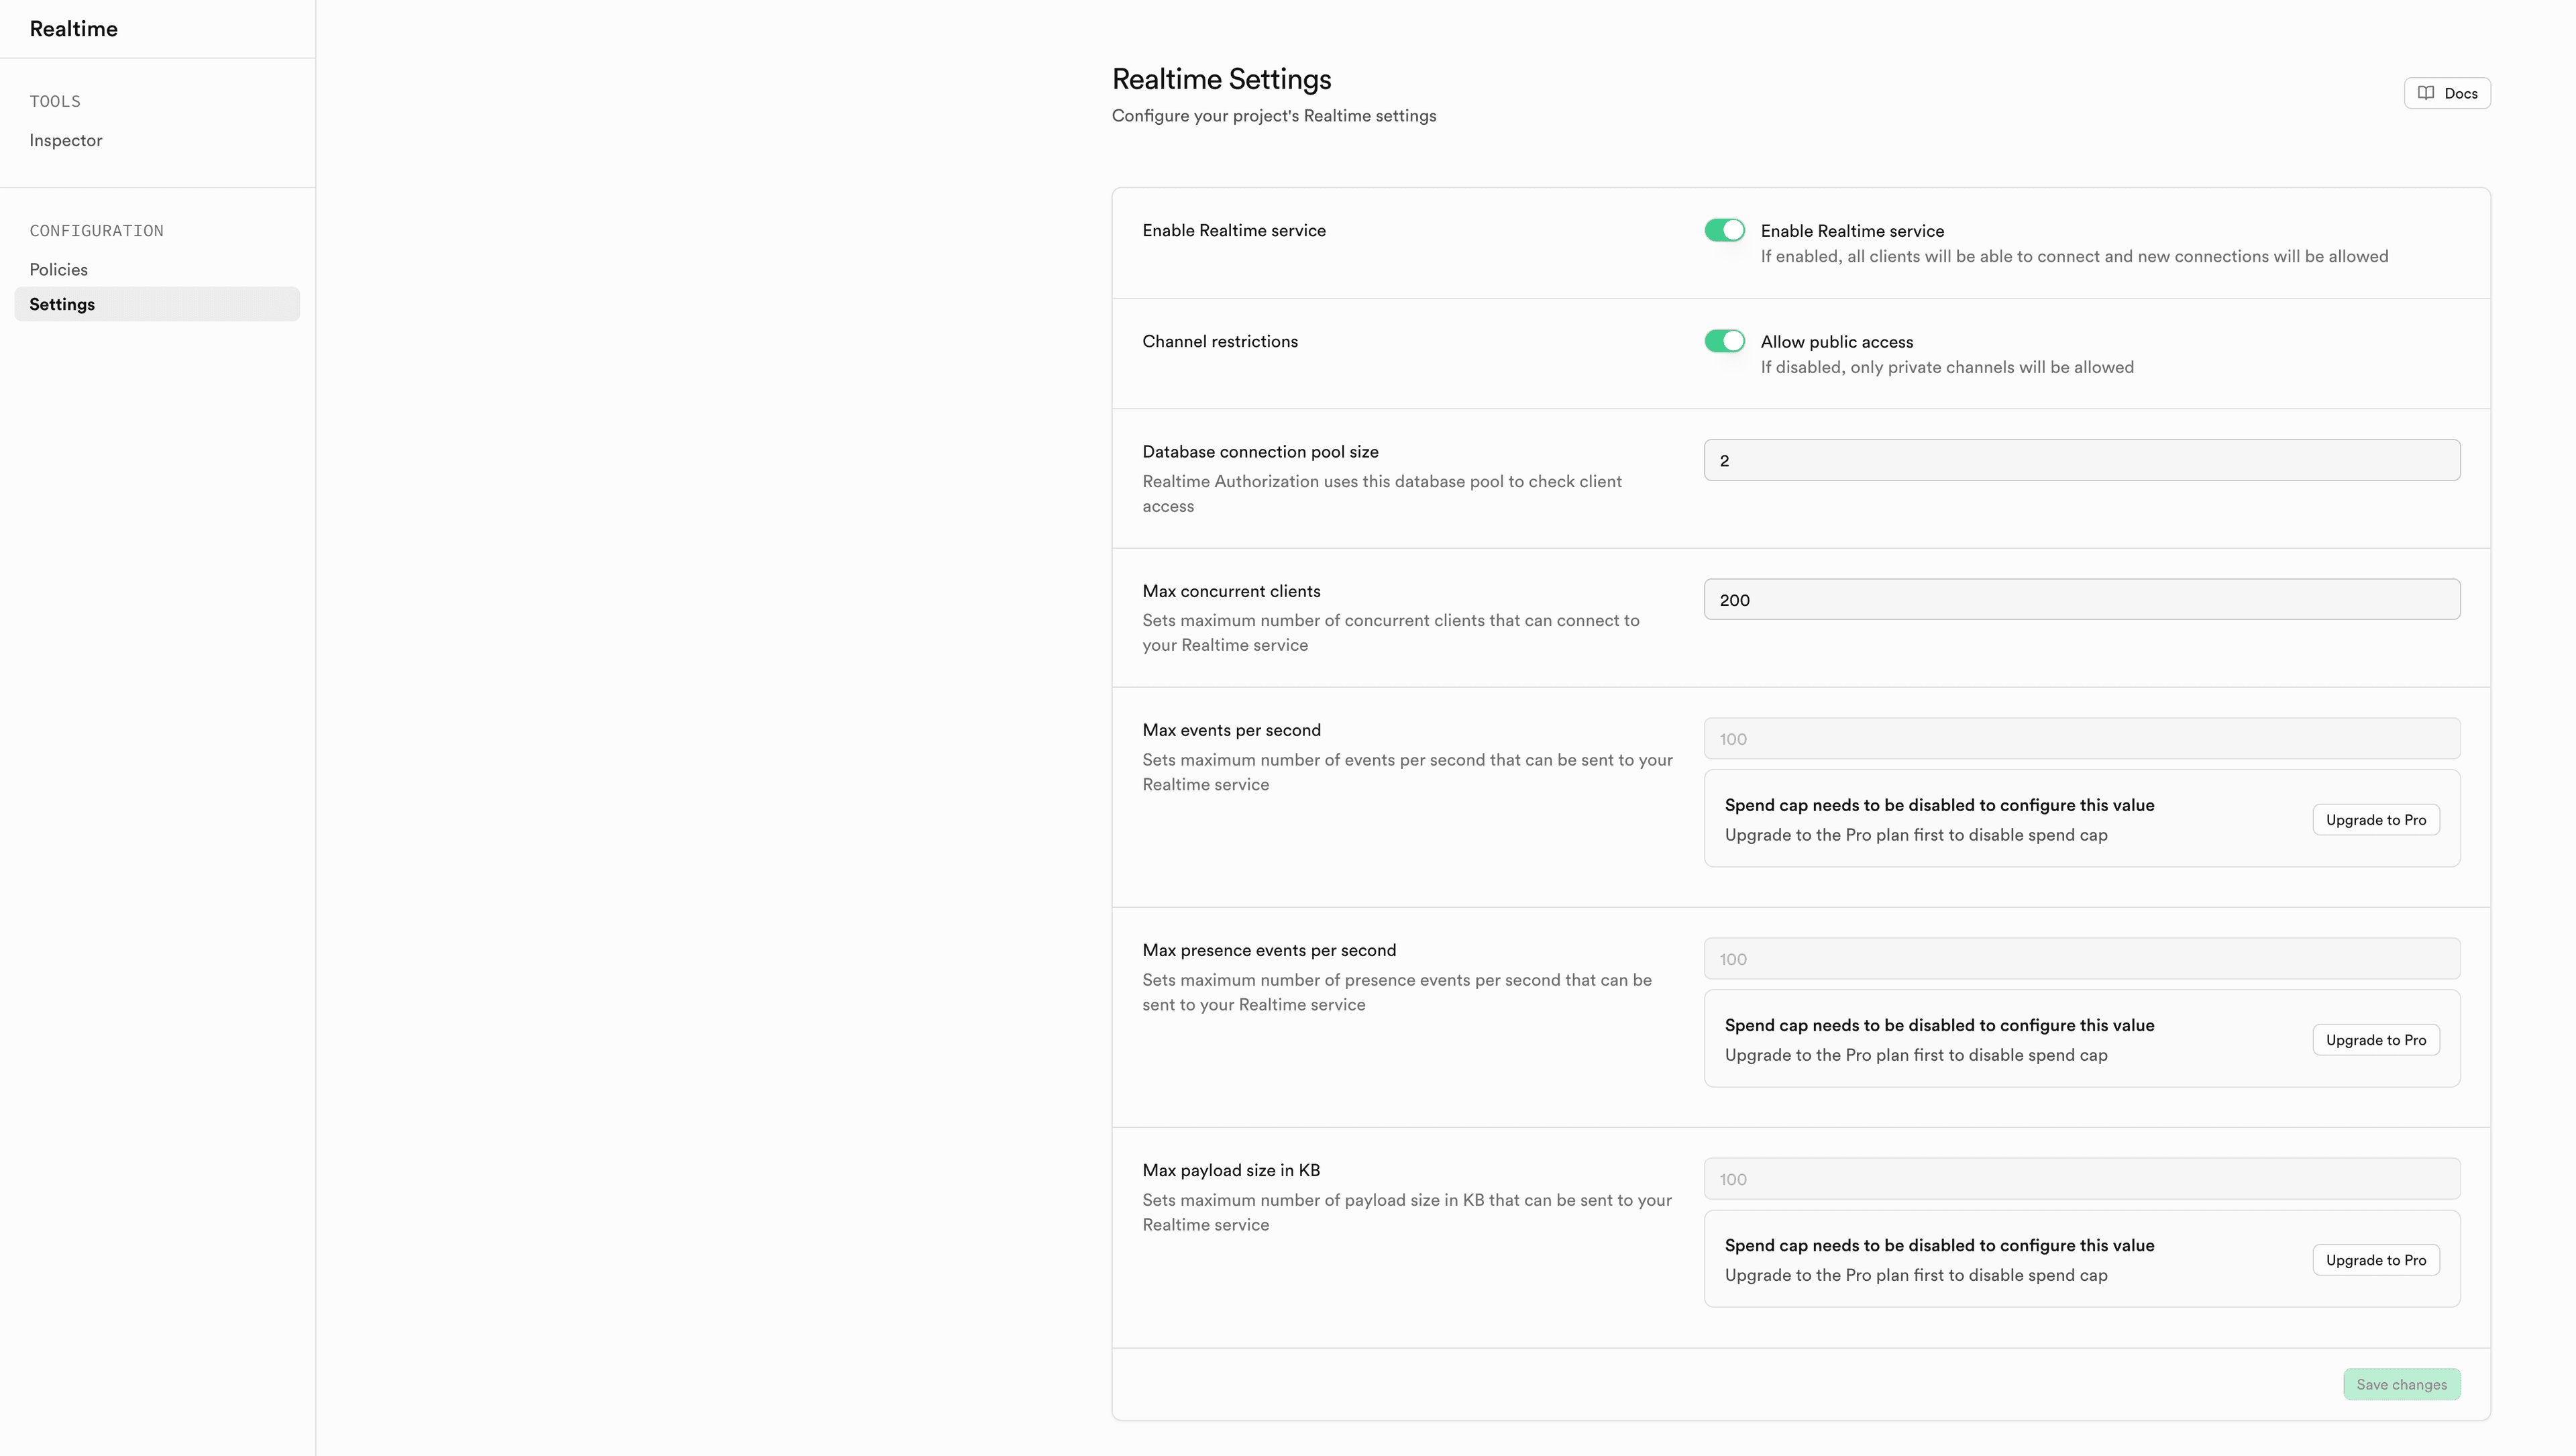Click Save changes at the bottom
The width and height of the screenshot is (2576, 1456).
(2402, 1384)
